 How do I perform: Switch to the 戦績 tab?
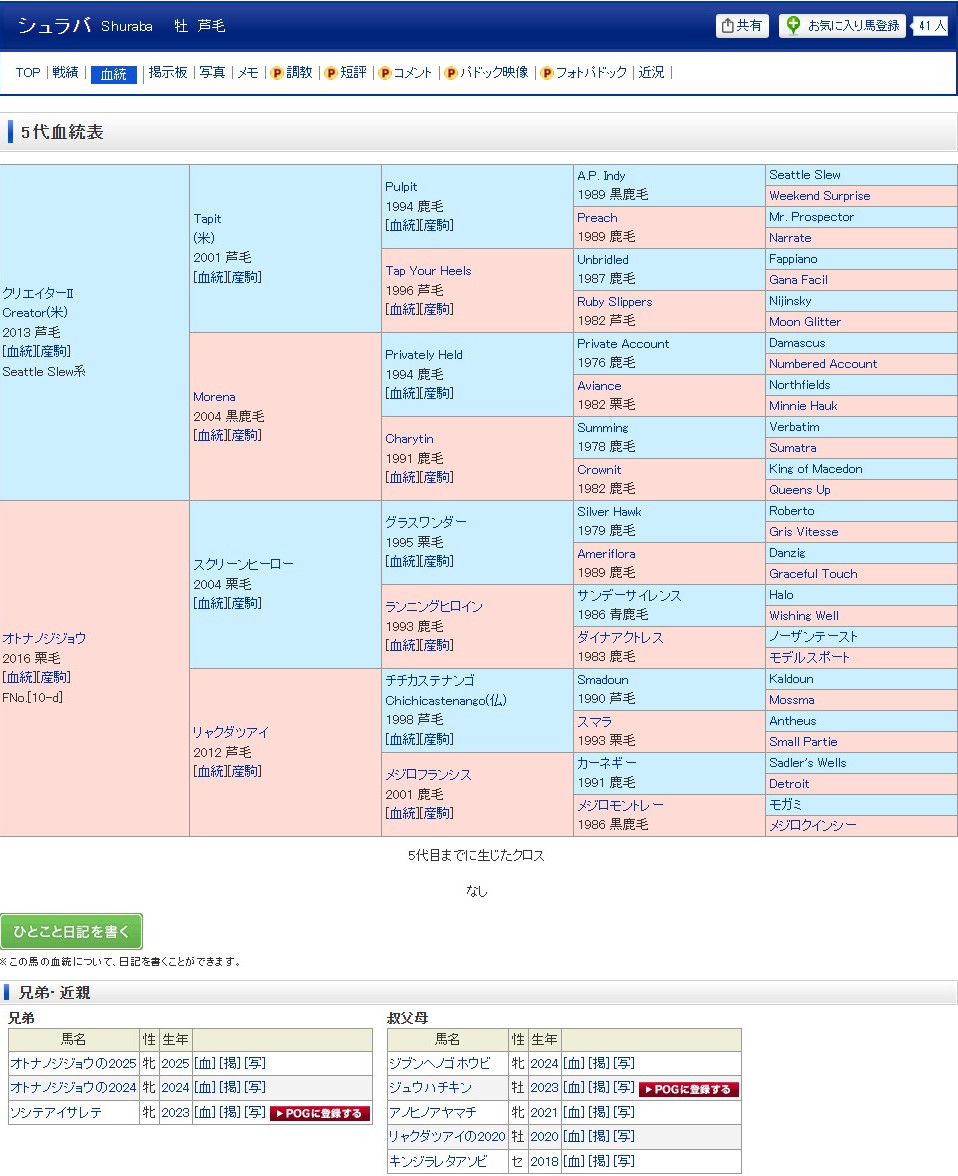click(x=65, y=73)
